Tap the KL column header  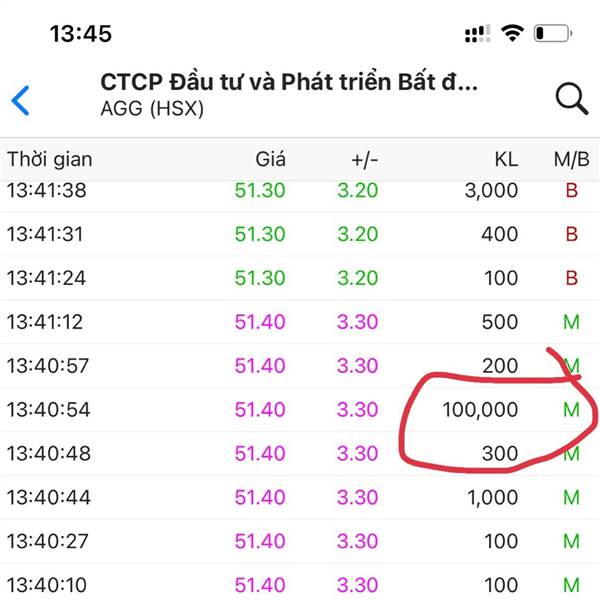pyautogui.click(x=506, y=159)
